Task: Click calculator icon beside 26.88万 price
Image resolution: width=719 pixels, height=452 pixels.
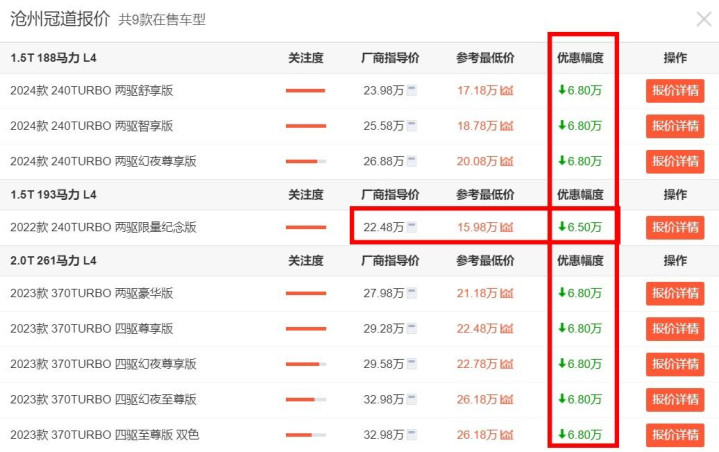Action: 412,161
